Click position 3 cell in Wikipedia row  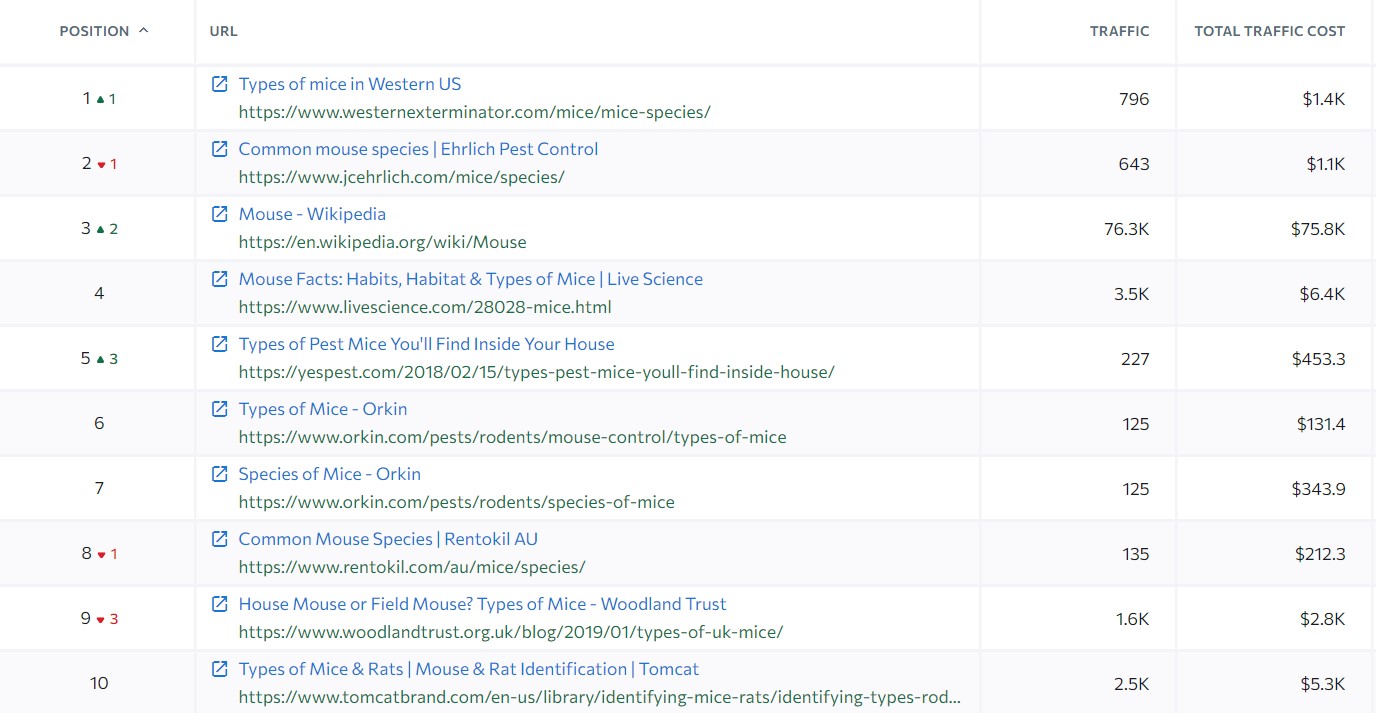(x=99, y=229)
